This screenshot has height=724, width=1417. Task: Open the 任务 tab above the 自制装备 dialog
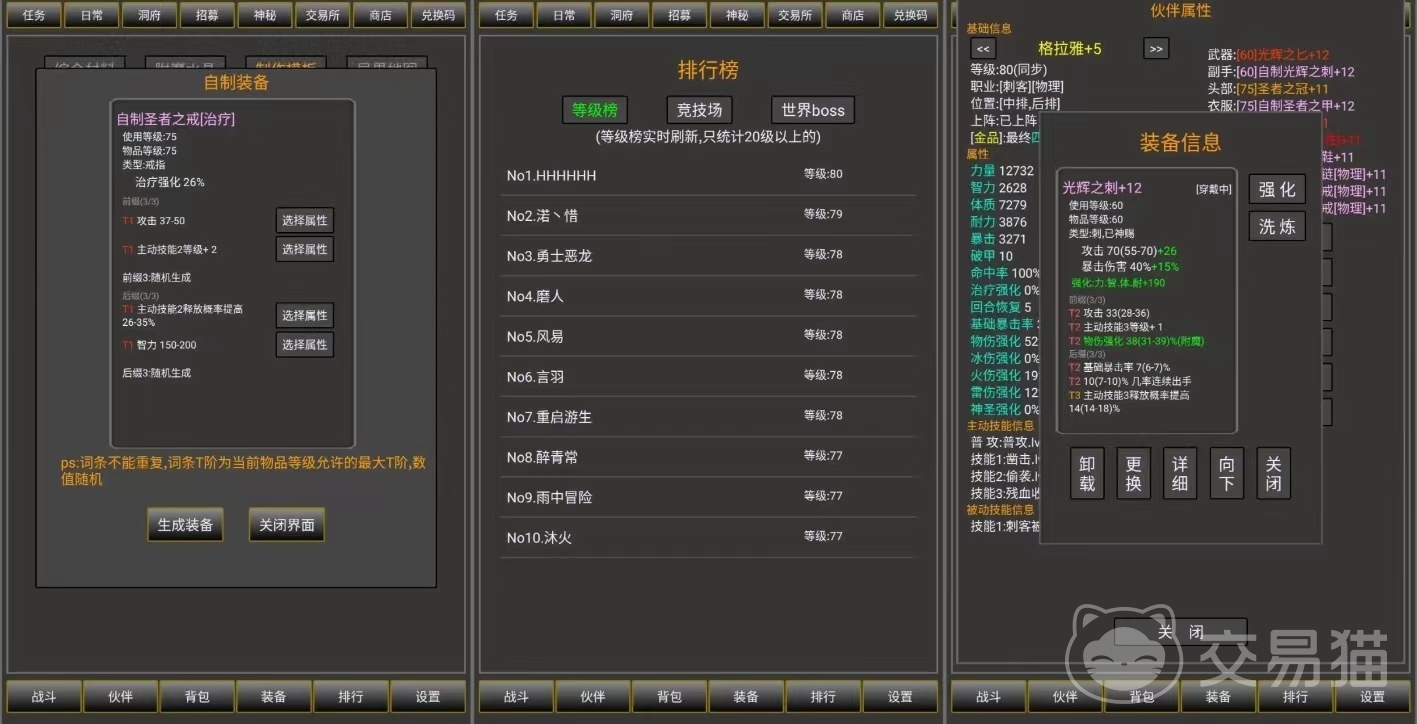pos(34,15)
